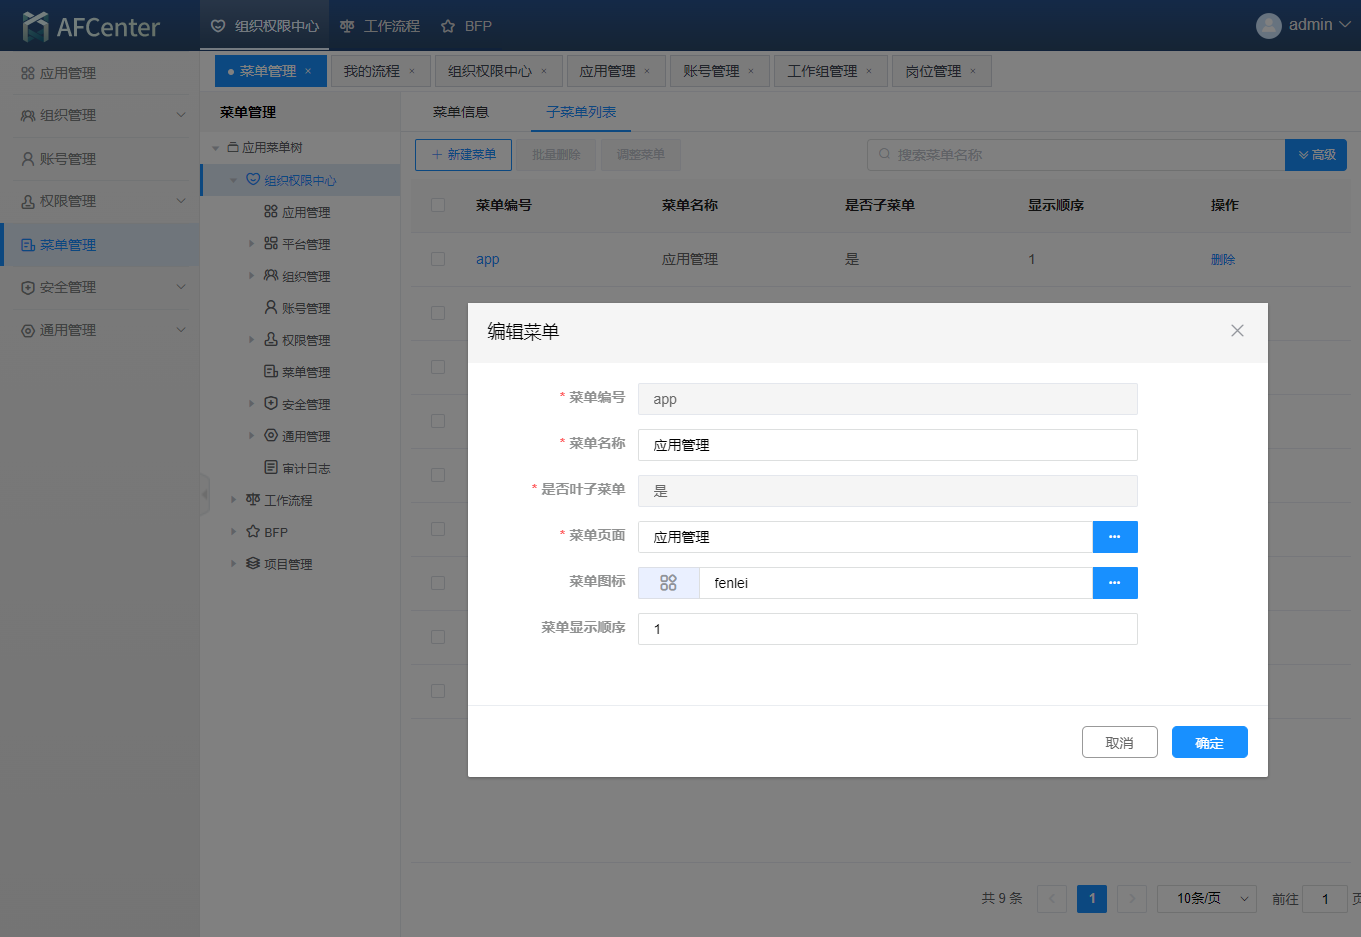Image resolution: width=1361 pixels, height=937 pixels.
Task: Click the 菜单名称 input field
Action: (x=887, y=445)
